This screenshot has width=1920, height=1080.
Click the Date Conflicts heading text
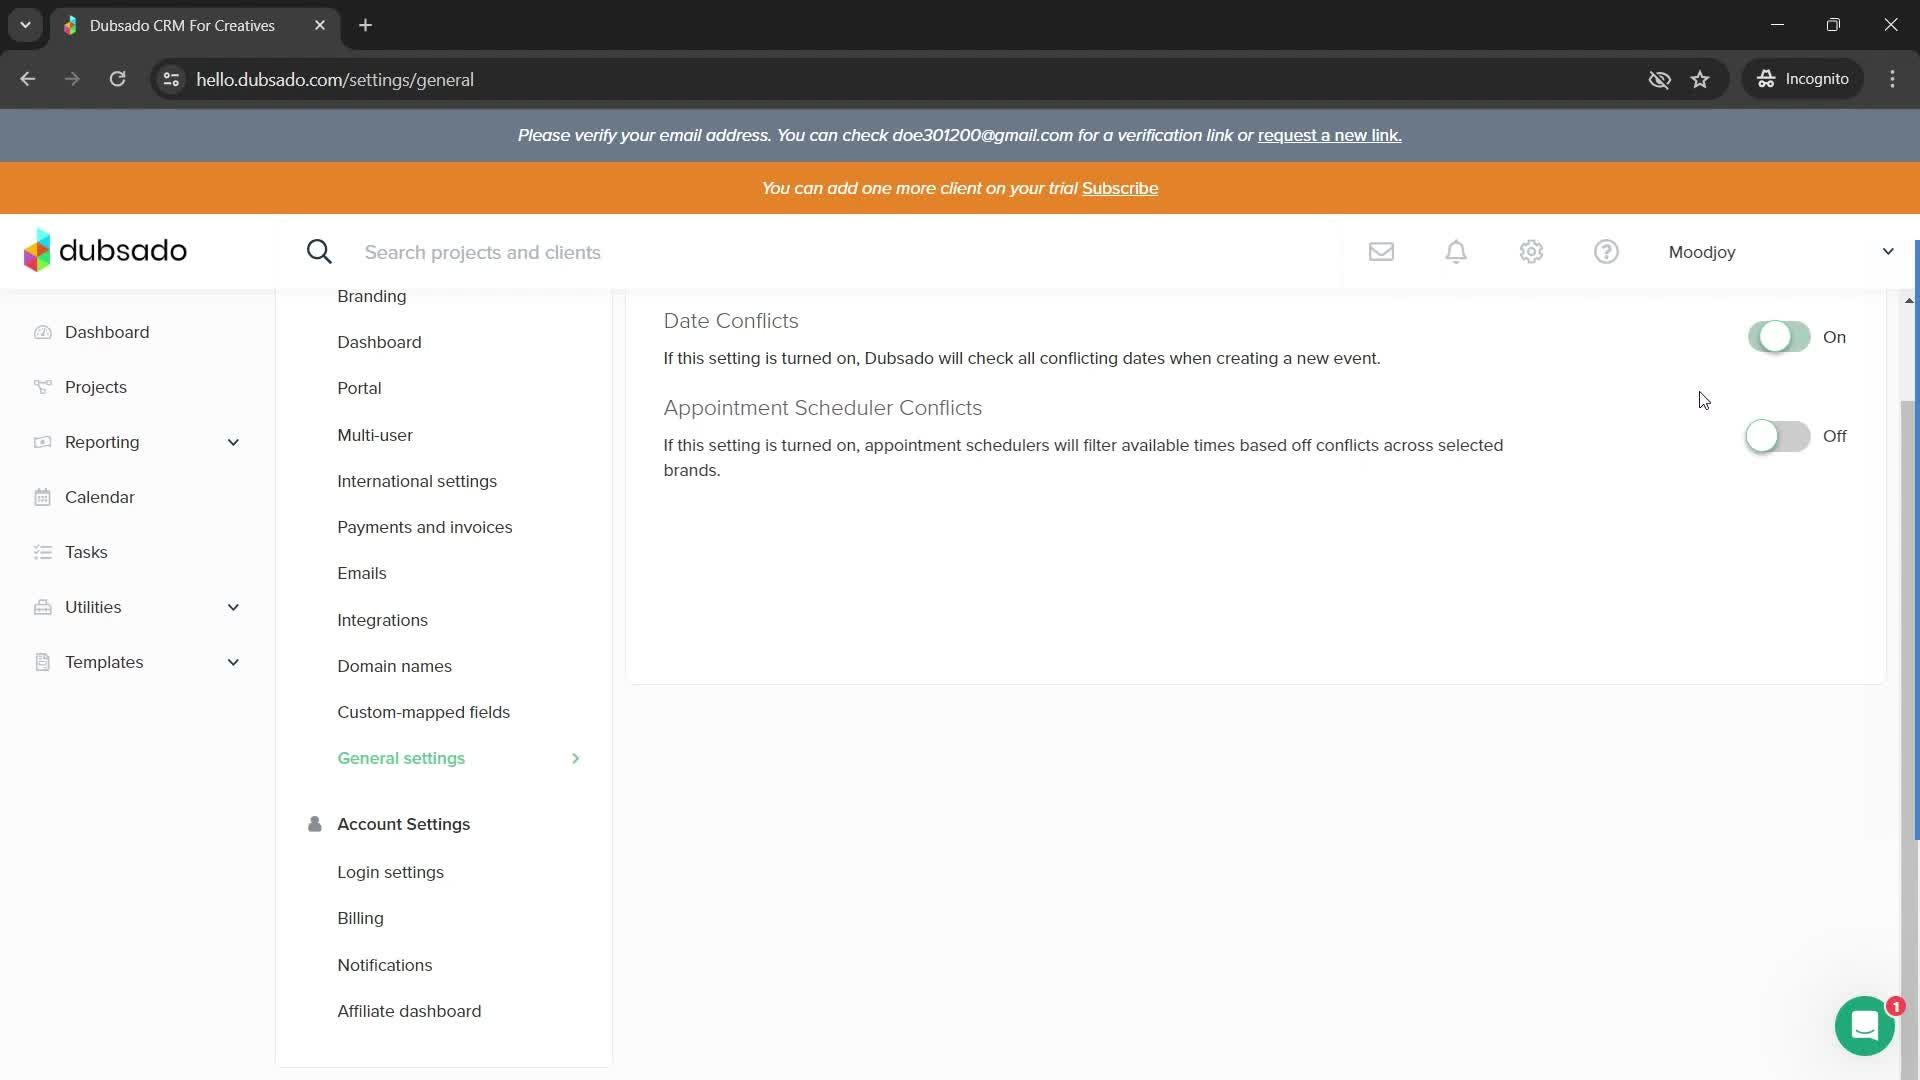(731, 321)
